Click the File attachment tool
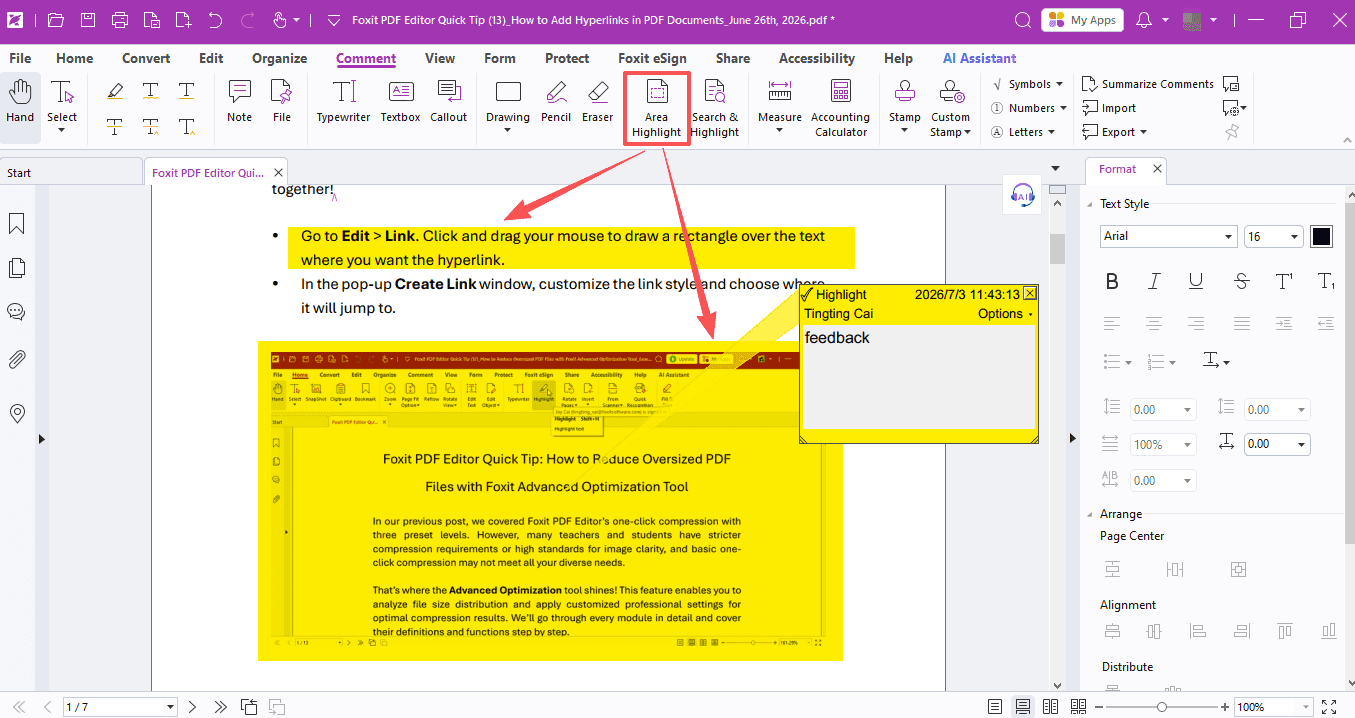Viewport: 1355px width, 718px height. [282, 103]
